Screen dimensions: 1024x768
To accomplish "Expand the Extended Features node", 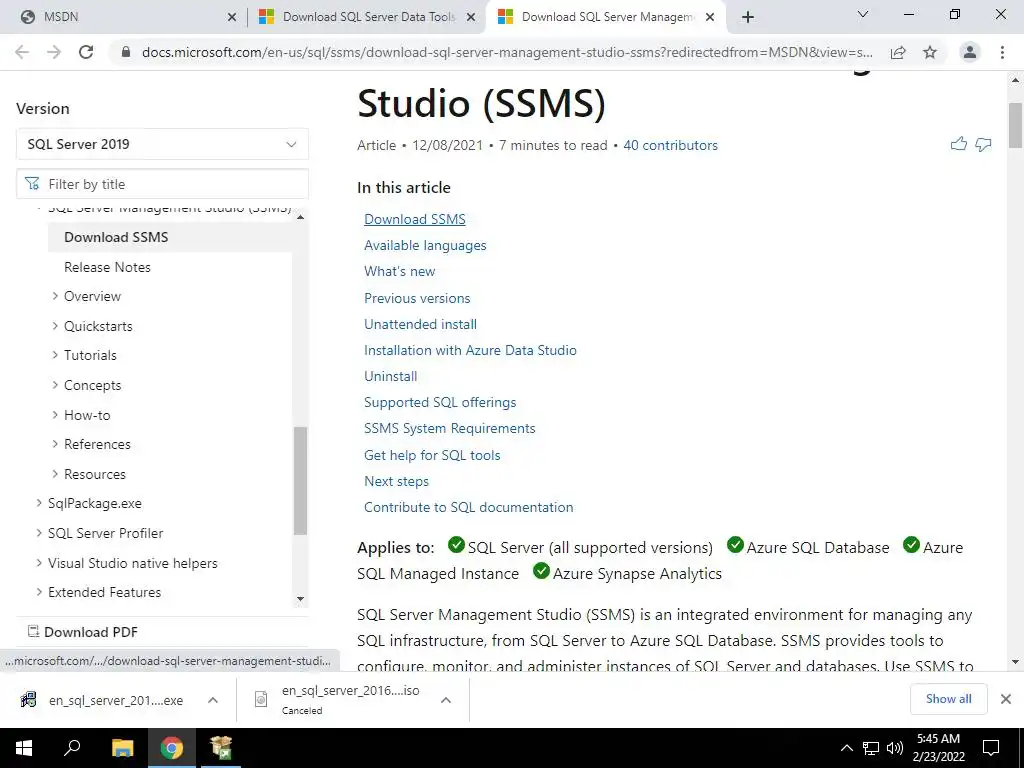I will [39, 592].
